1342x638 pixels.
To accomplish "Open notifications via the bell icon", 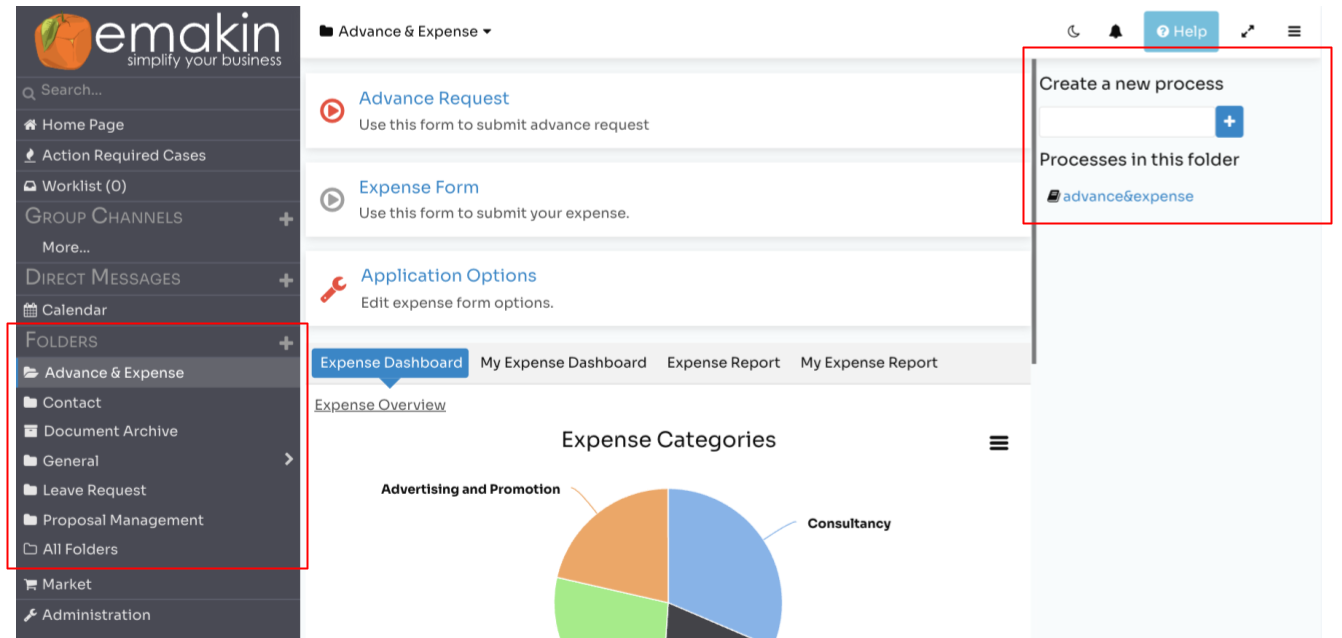I will click(1116, 31).
